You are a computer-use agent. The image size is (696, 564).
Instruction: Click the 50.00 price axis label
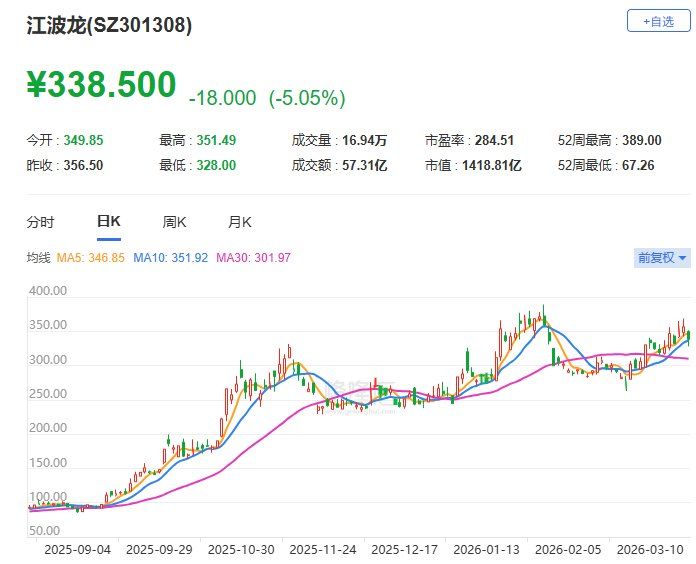44,531
